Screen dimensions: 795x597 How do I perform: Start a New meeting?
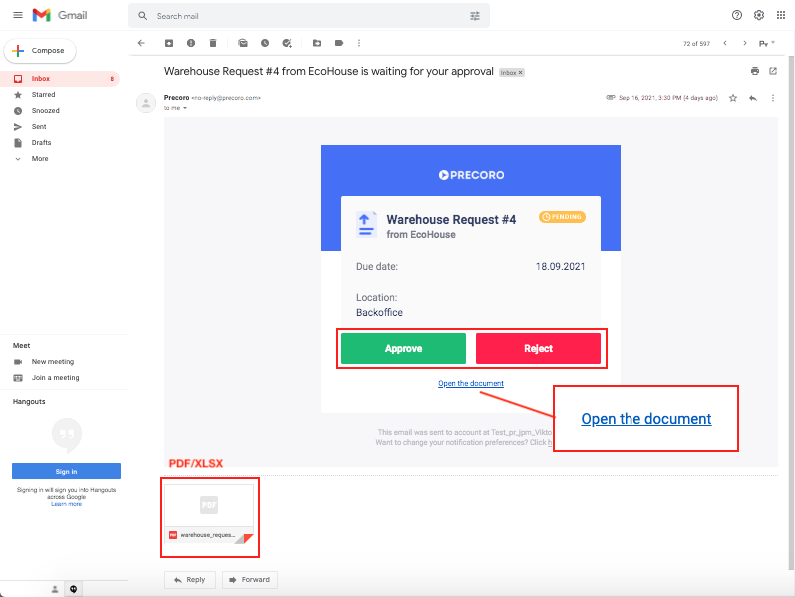point(53,362)
